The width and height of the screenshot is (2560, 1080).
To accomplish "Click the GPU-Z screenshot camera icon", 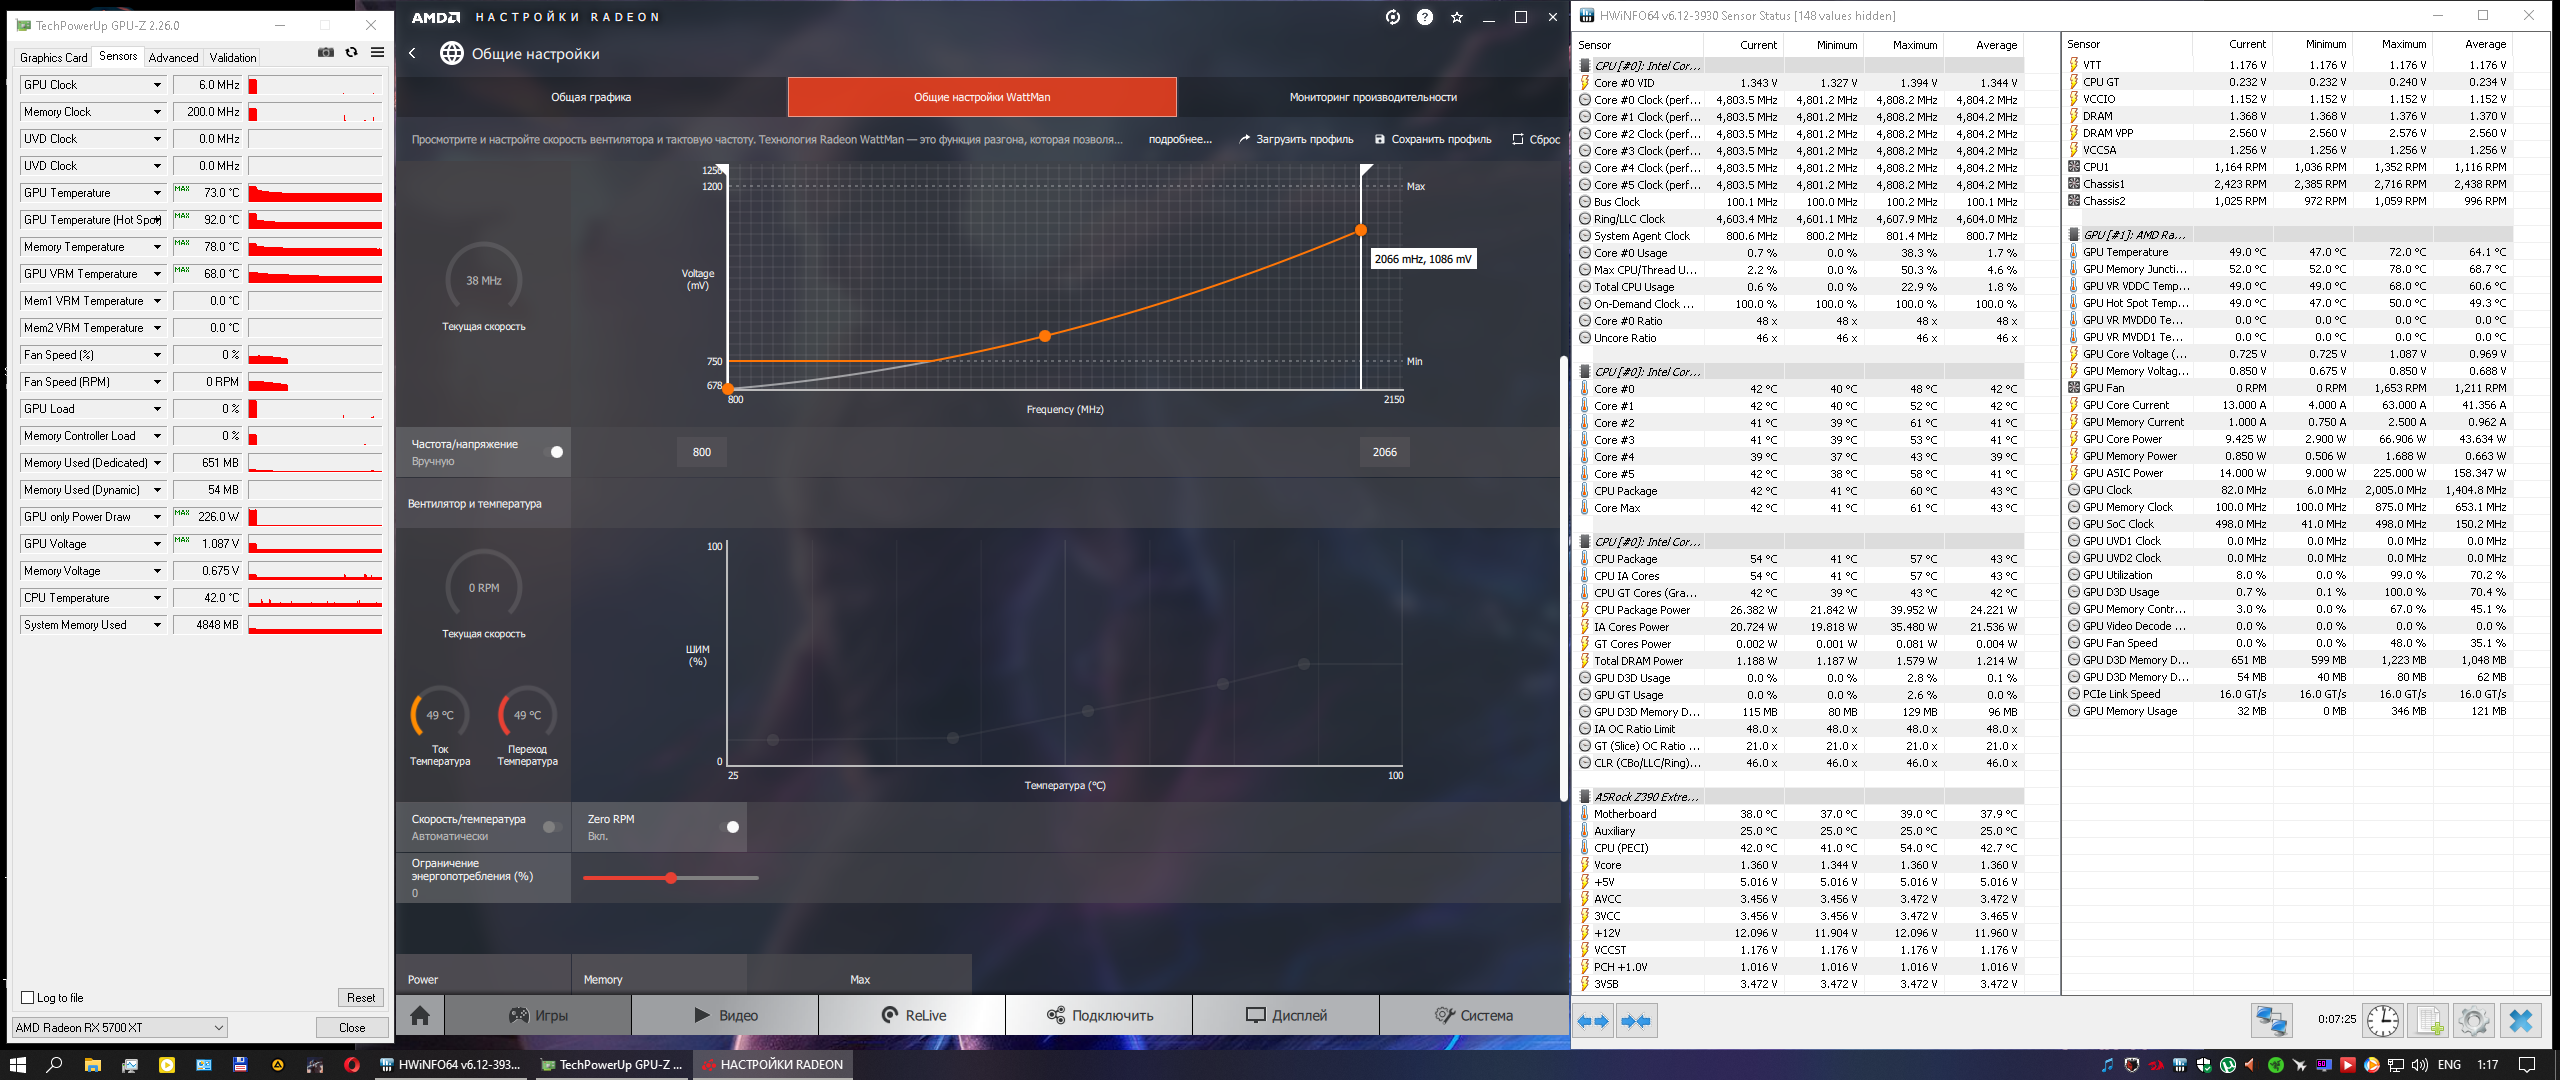I will coord(325,53).
